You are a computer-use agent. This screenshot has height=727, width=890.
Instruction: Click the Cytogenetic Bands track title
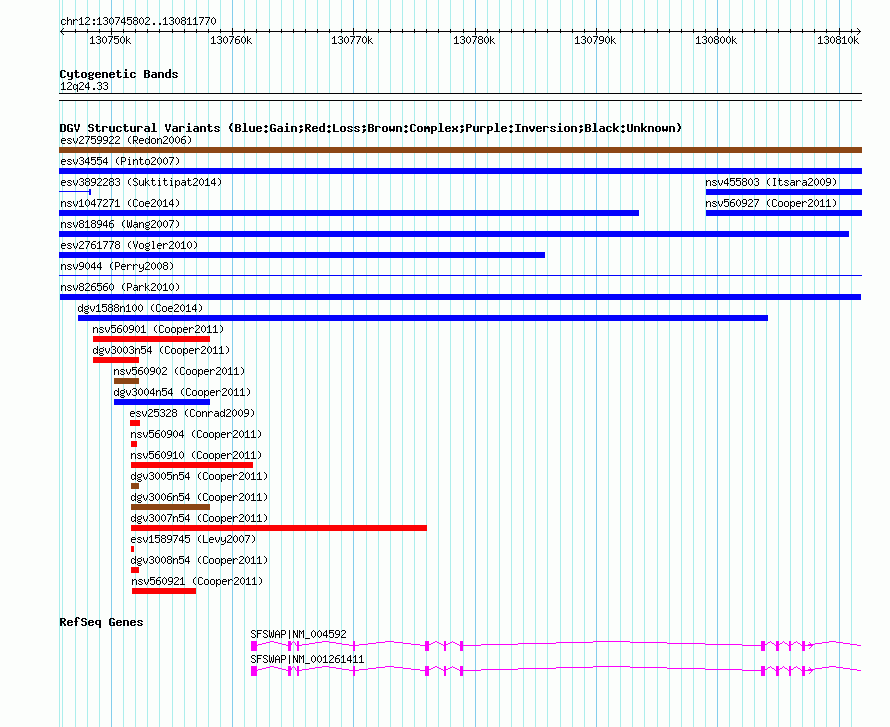[119, 74]
